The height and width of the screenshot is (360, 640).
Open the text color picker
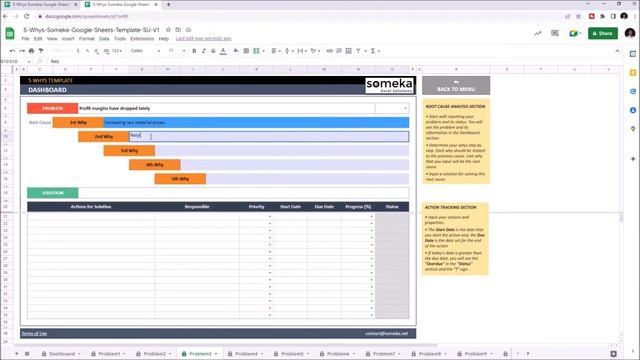tap(223, 51)
